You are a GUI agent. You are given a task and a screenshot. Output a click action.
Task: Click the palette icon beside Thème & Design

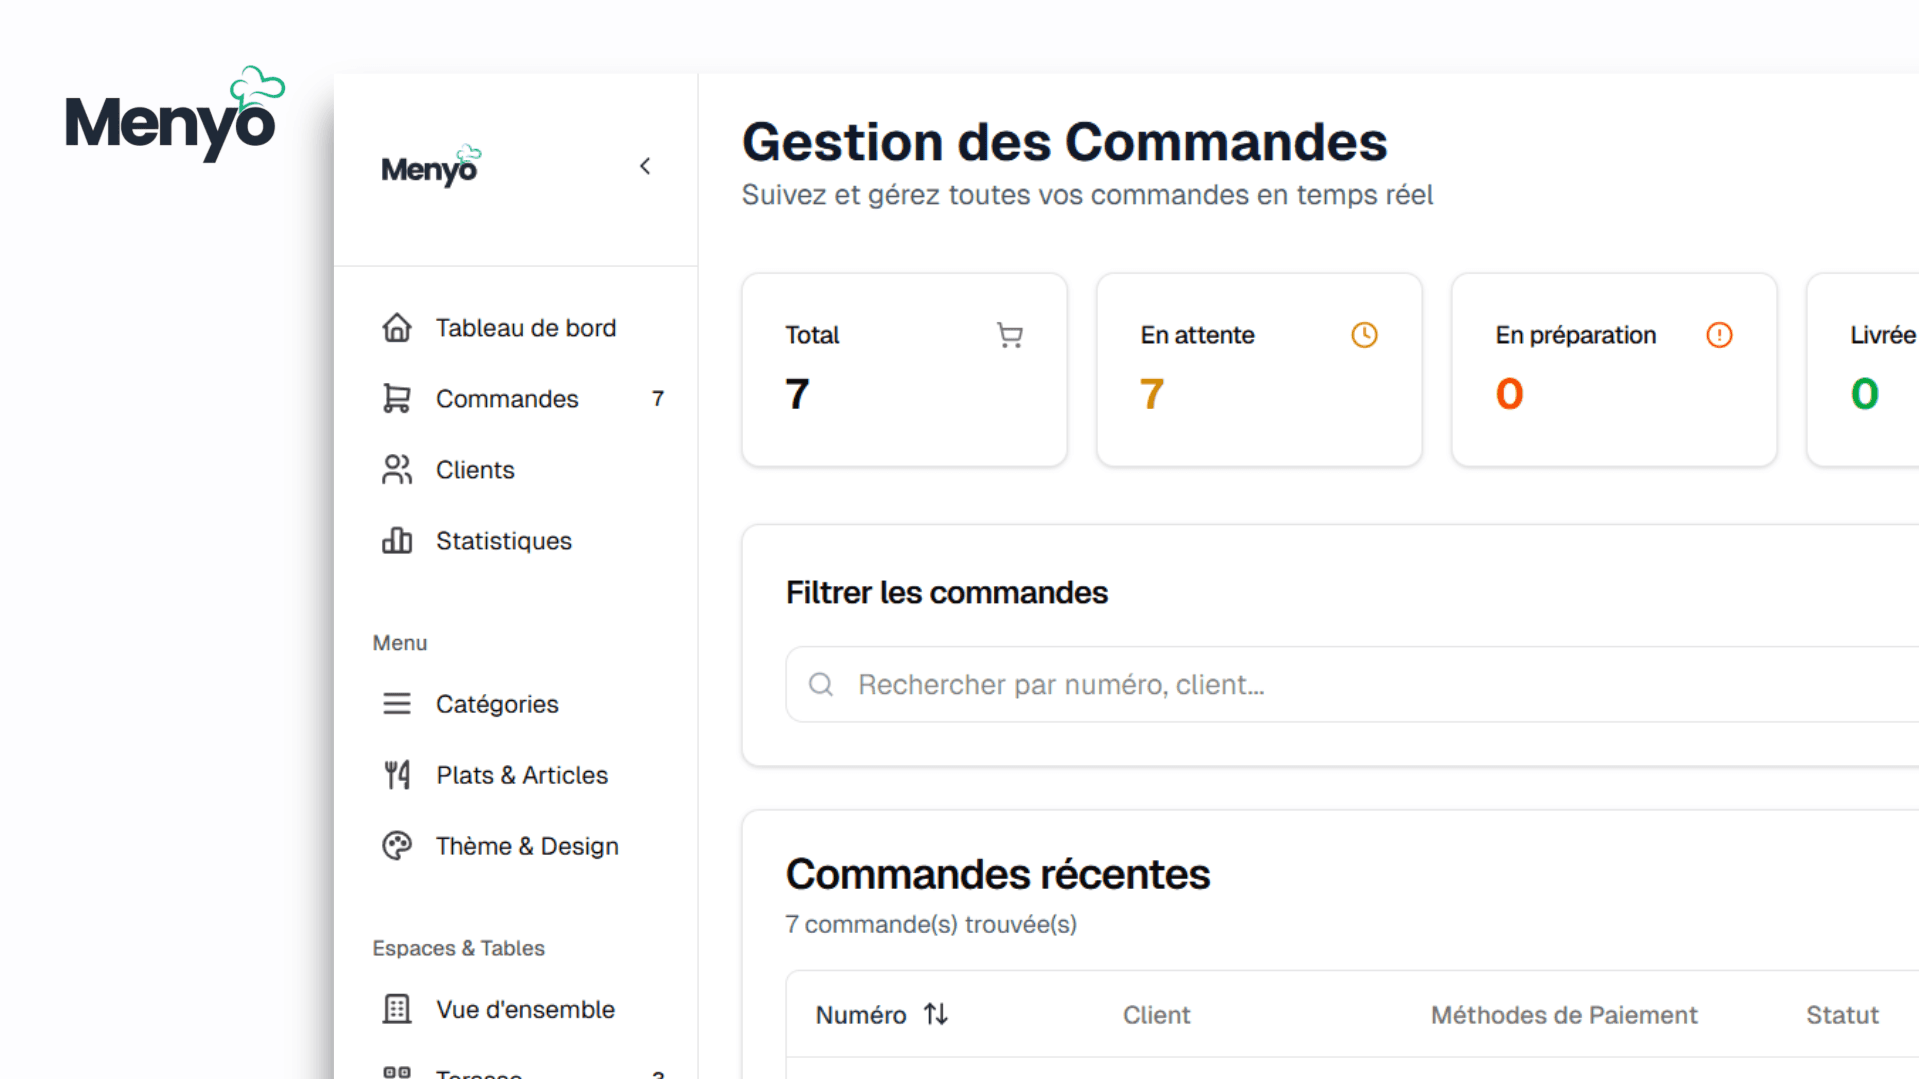click(397, 846)
